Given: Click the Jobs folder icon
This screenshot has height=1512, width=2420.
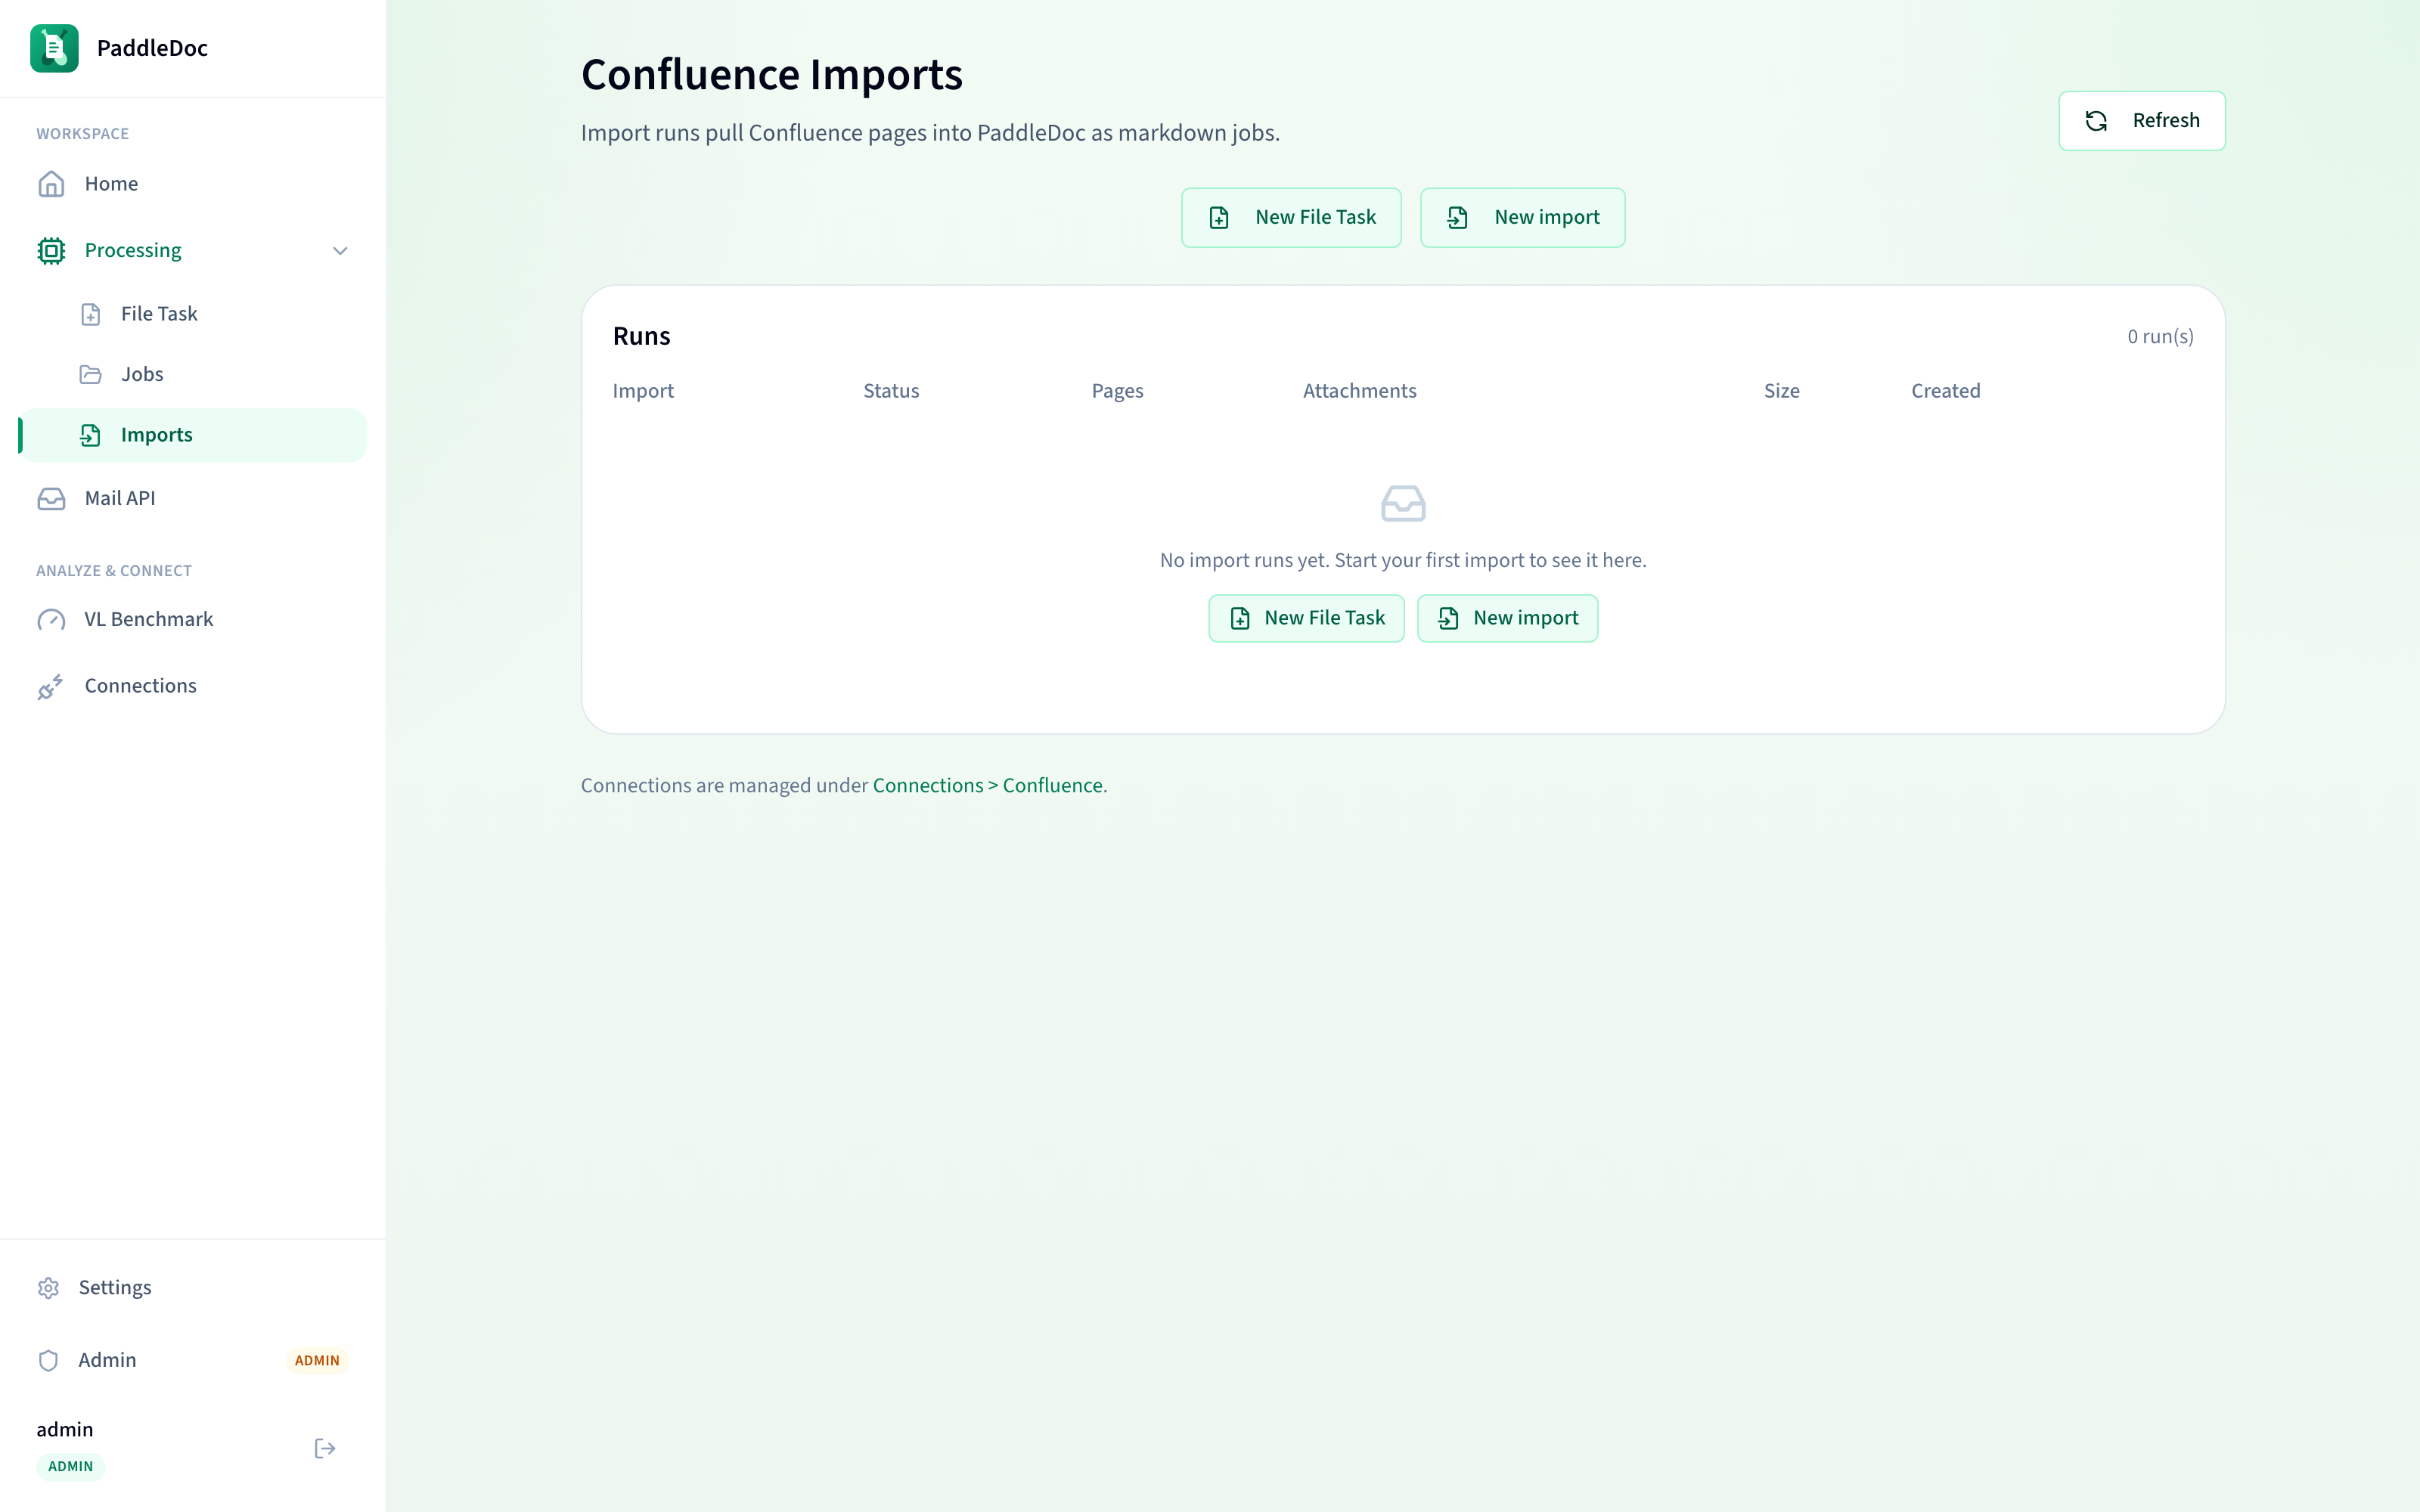Looking at the screenshot, I should [90, 375].
